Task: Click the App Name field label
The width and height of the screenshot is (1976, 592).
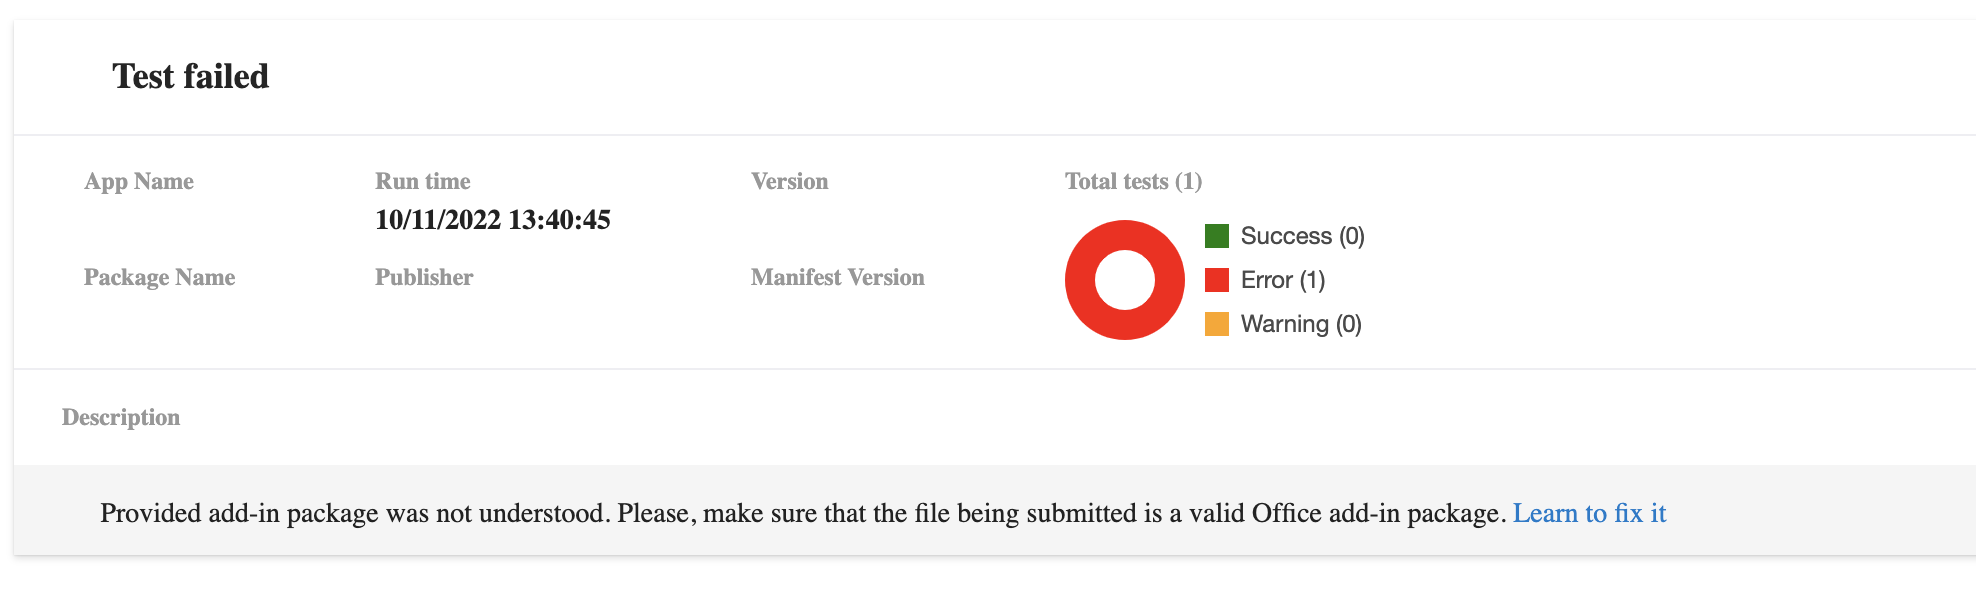Action: (139, 181)
